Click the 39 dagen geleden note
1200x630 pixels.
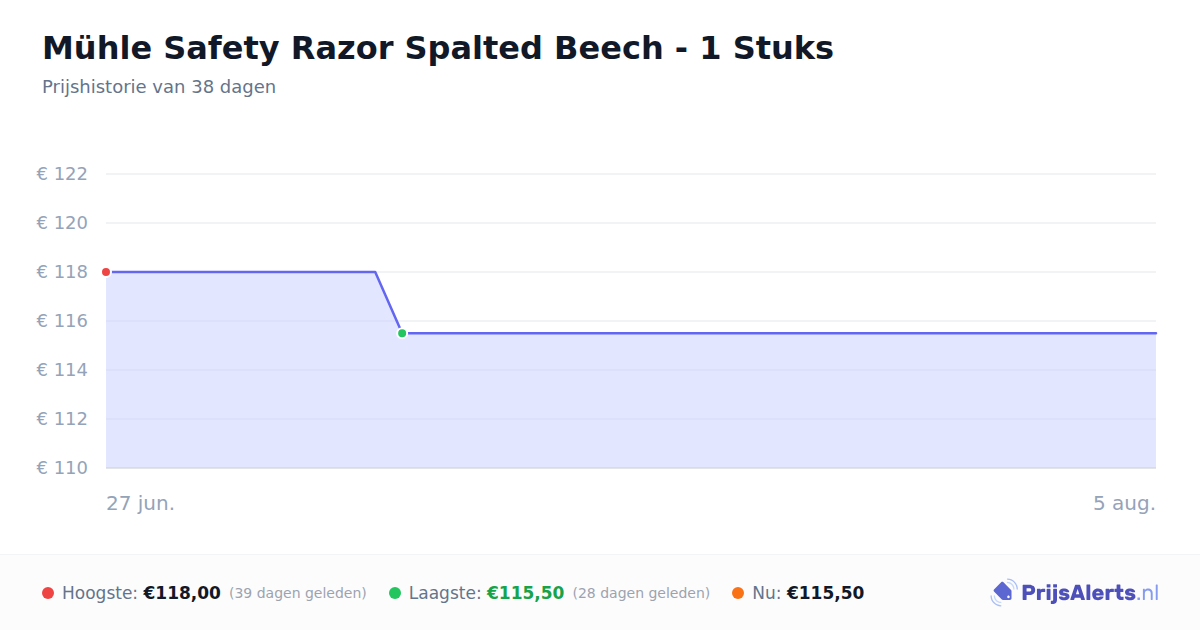[x=298, y=593]
